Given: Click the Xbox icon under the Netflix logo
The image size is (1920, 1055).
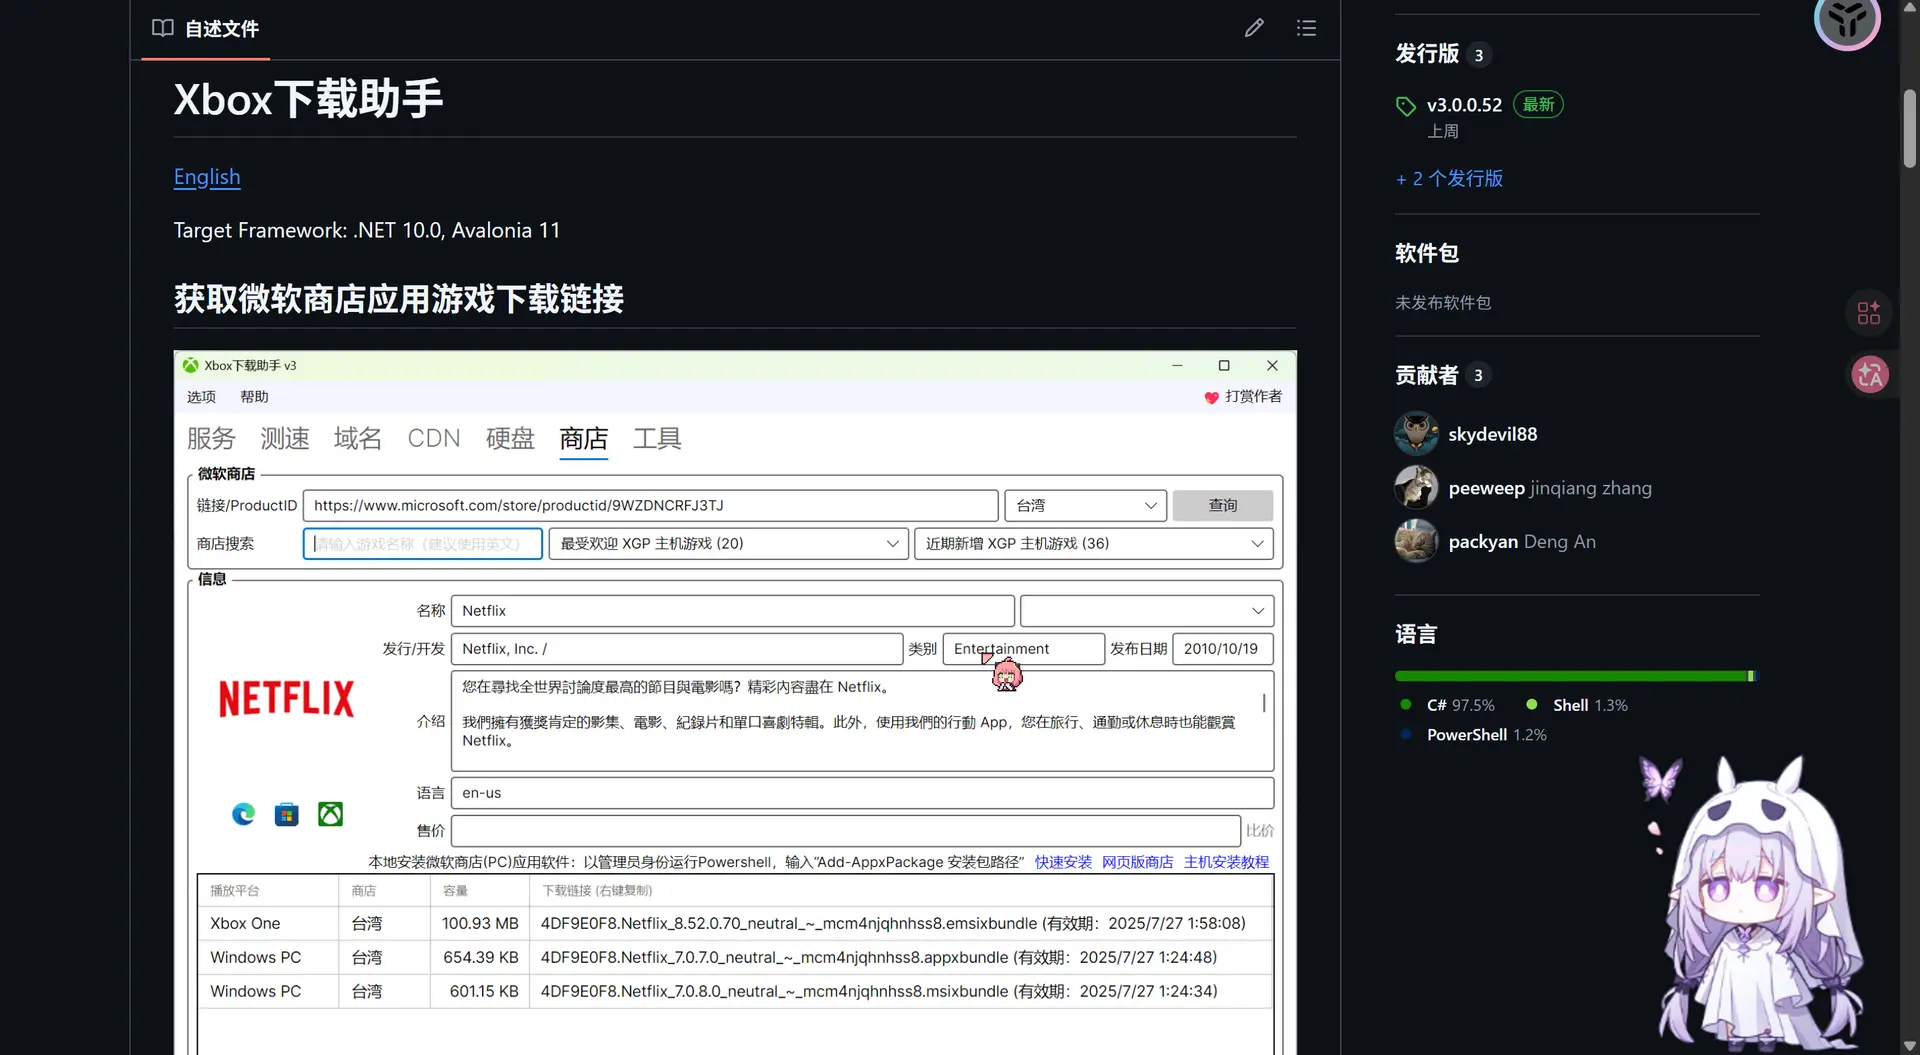Looking at the screenshot, I should (330, 814).
